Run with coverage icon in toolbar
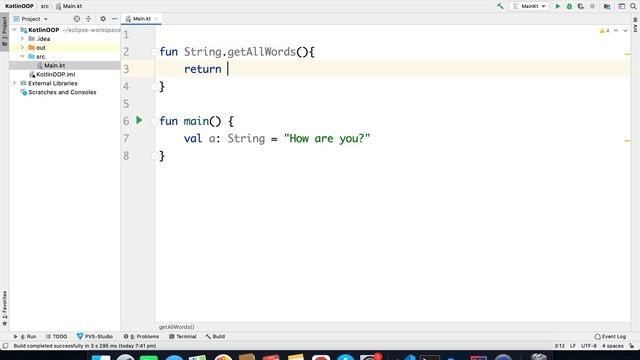640x360 pixels. (580, 6)
